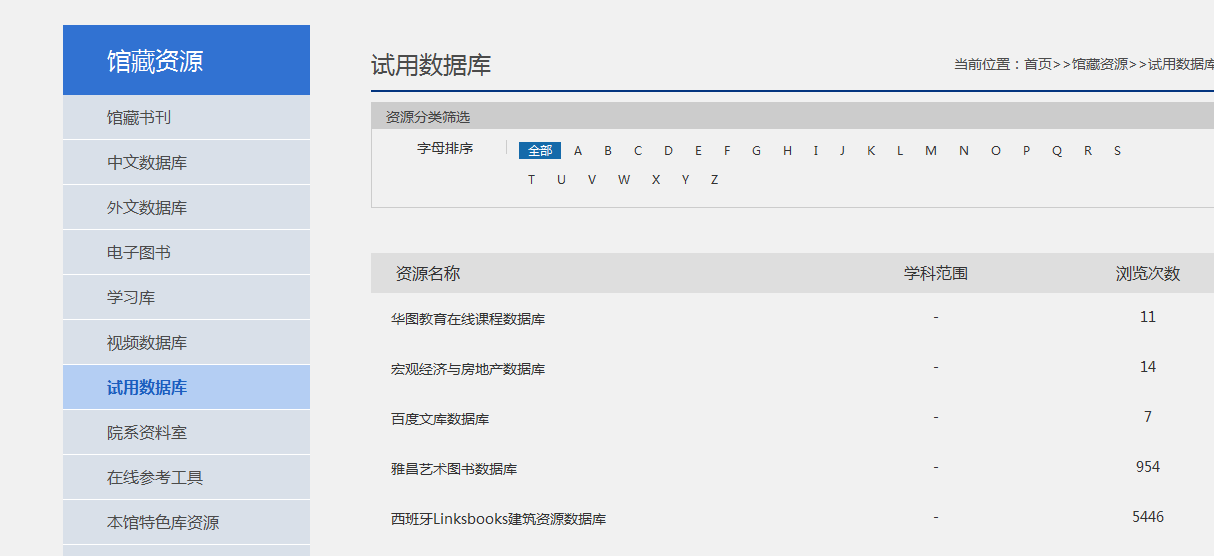The width and height of the screenshot is (1214, 556).
Task: Open 华图教育在线课程数据库 resource
Action: pos(468,319)
